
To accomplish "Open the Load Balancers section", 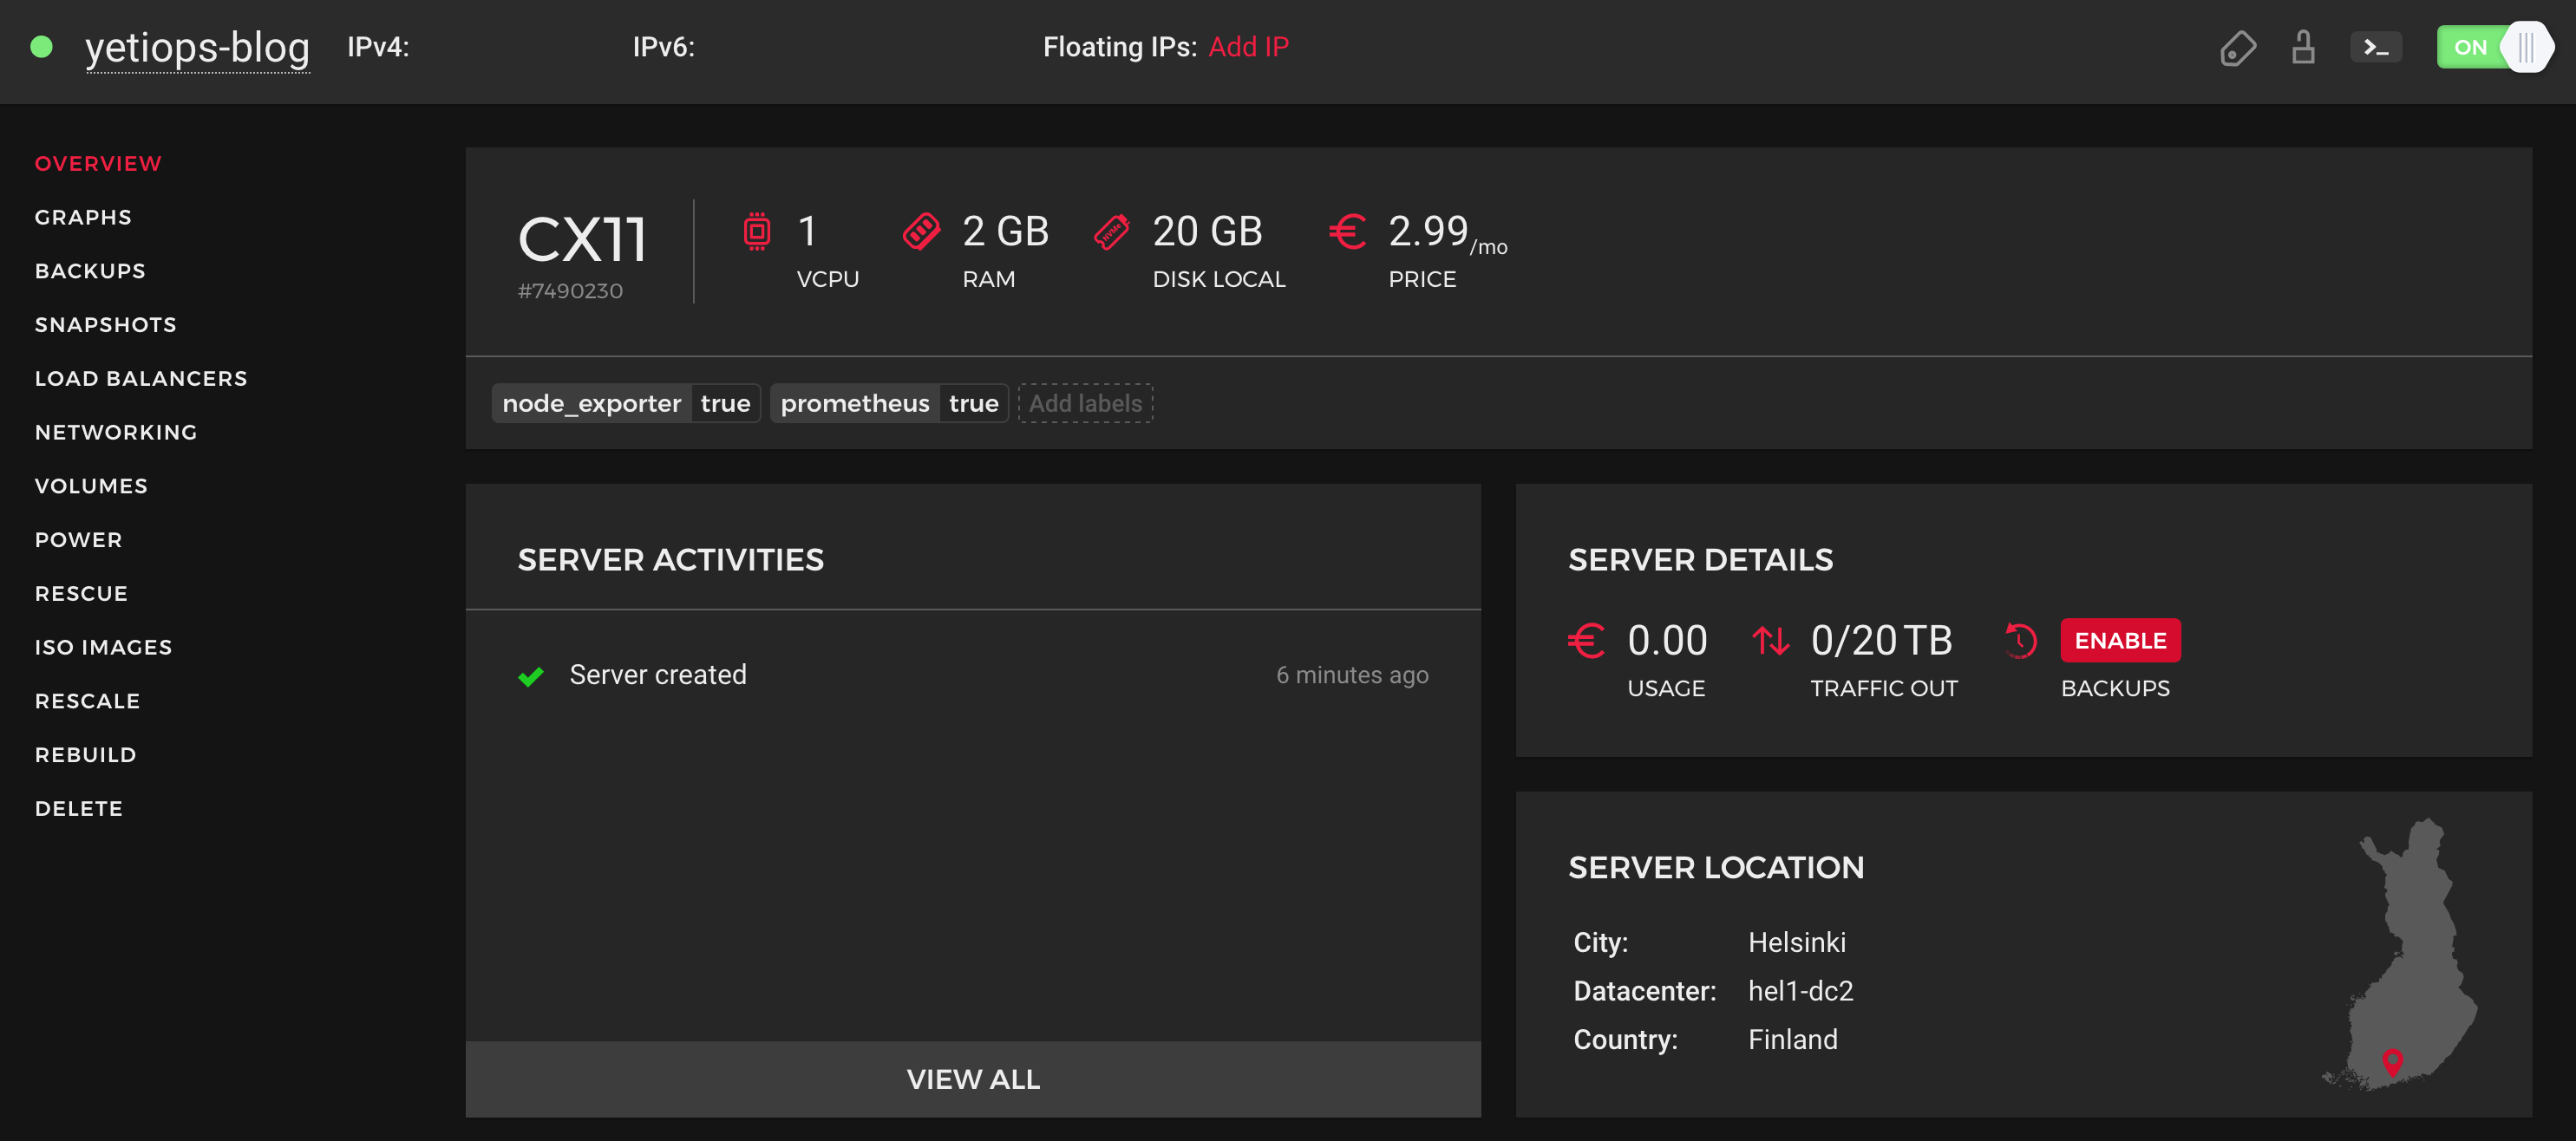I will pos(141,378).
